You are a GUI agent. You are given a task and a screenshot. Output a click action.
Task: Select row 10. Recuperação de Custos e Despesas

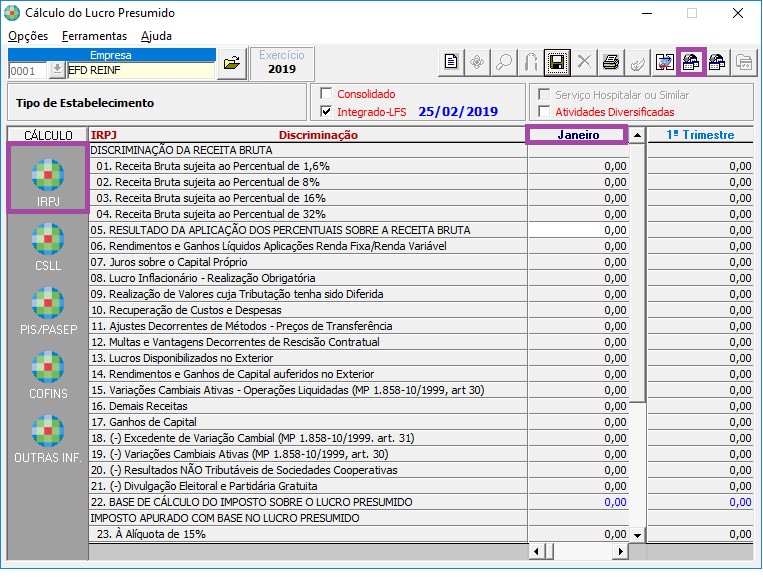click(x=308, y=310)
